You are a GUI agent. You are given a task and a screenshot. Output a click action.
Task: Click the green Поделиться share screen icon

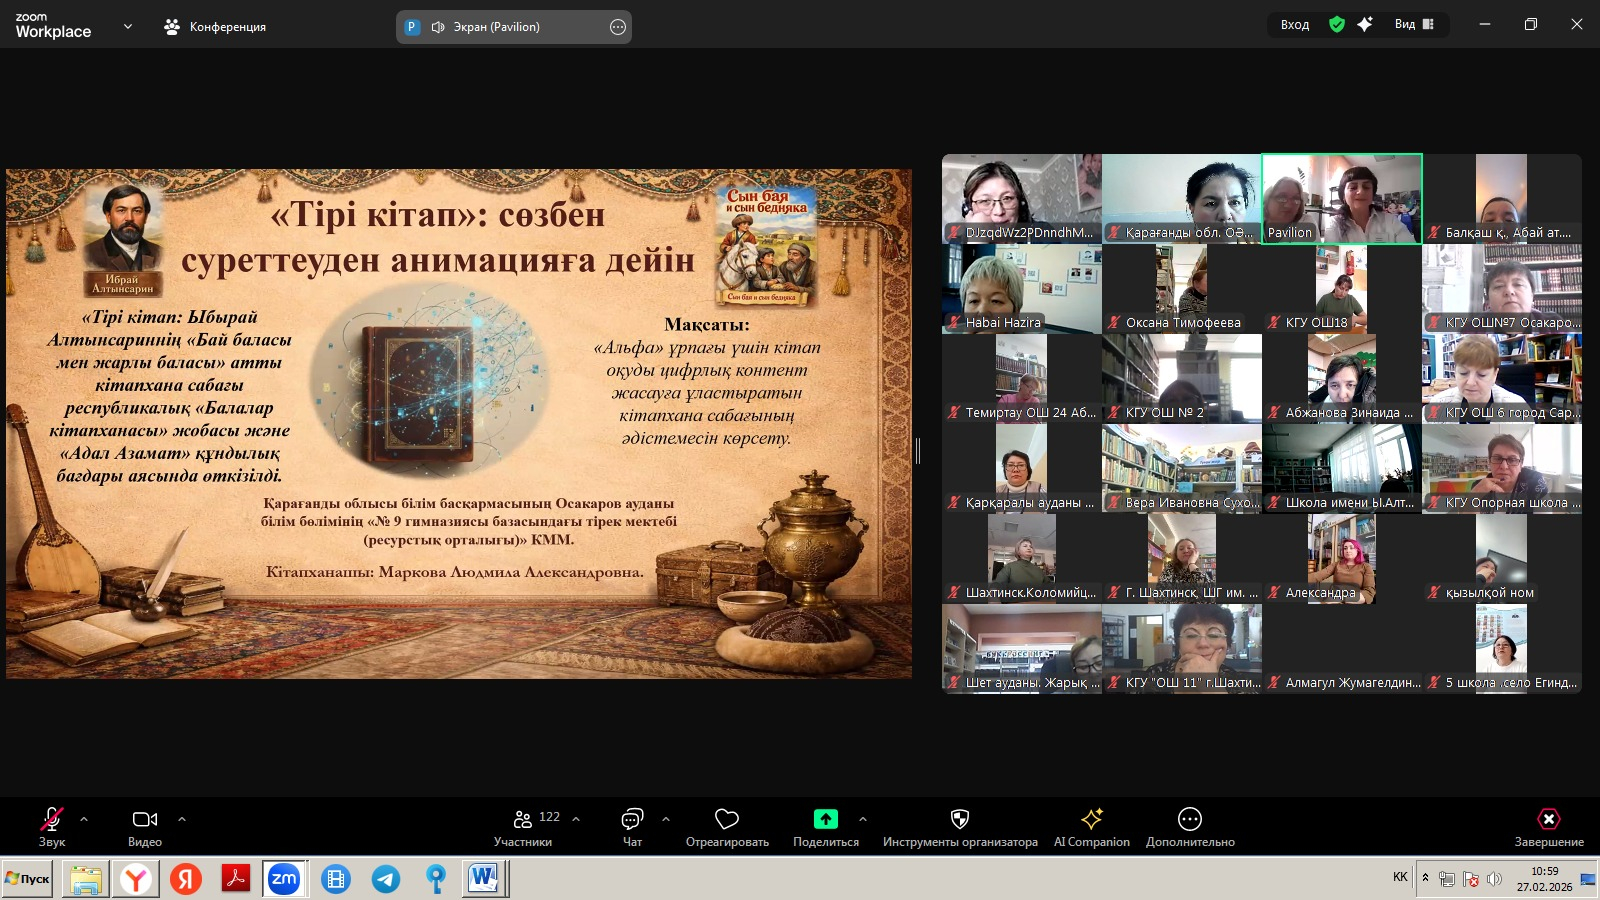click(825, 820)
